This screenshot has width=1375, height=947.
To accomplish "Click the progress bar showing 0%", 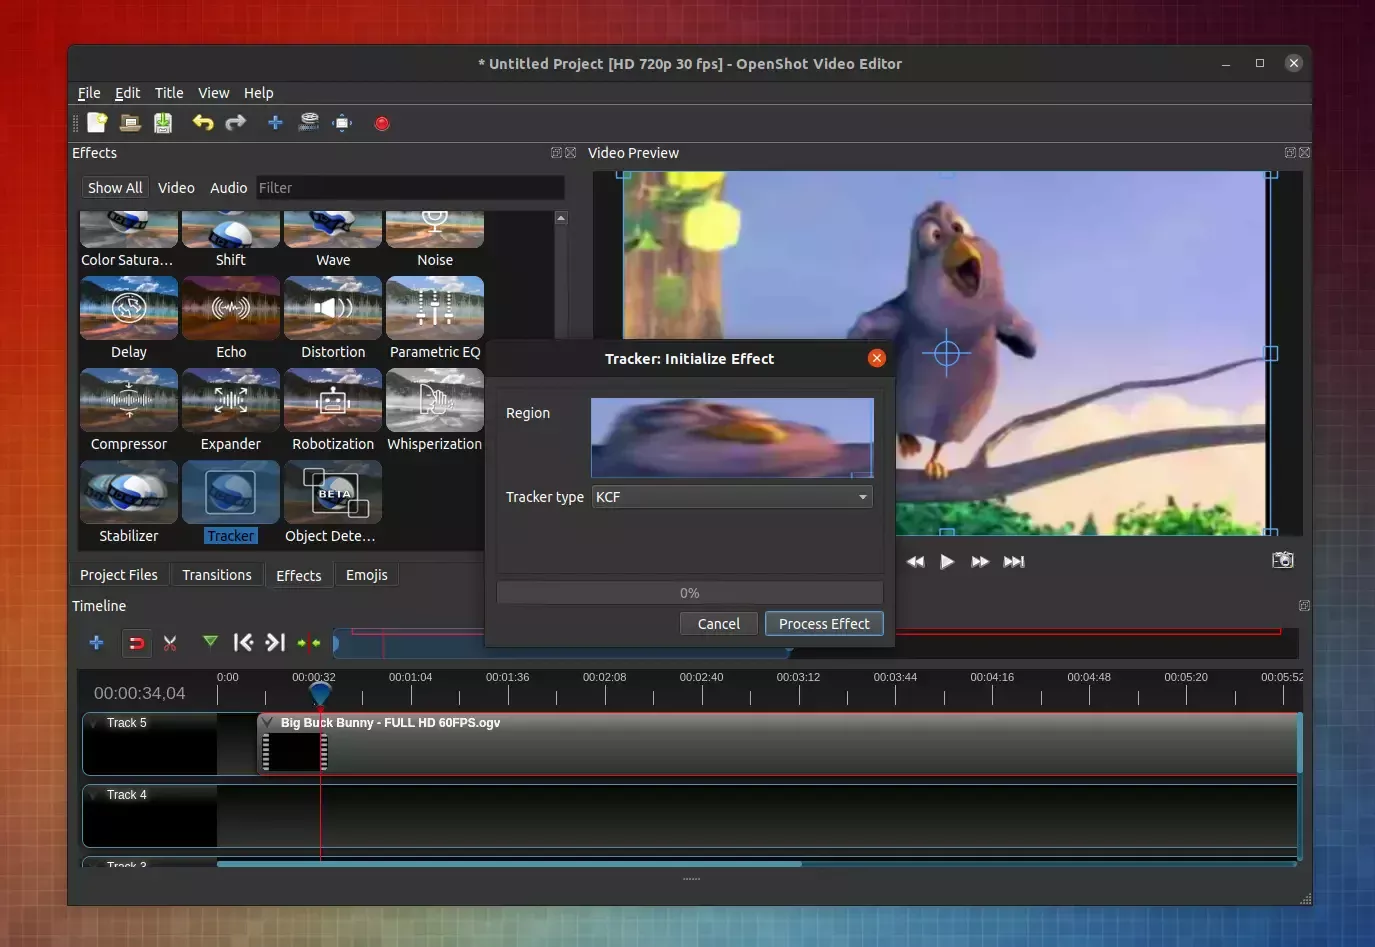I will pyautogui.click(x=689, y=592).
